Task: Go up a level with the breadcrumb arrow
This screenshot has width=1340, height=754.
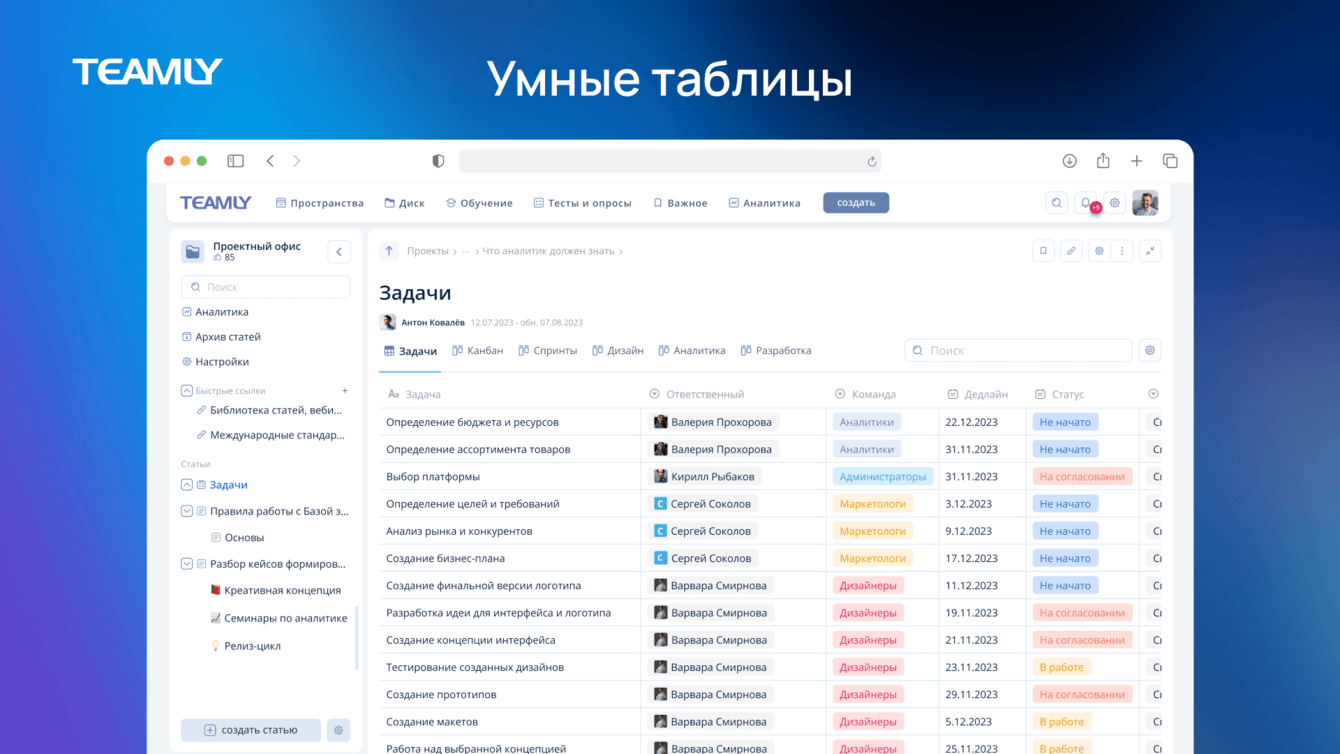Action: 389,251
